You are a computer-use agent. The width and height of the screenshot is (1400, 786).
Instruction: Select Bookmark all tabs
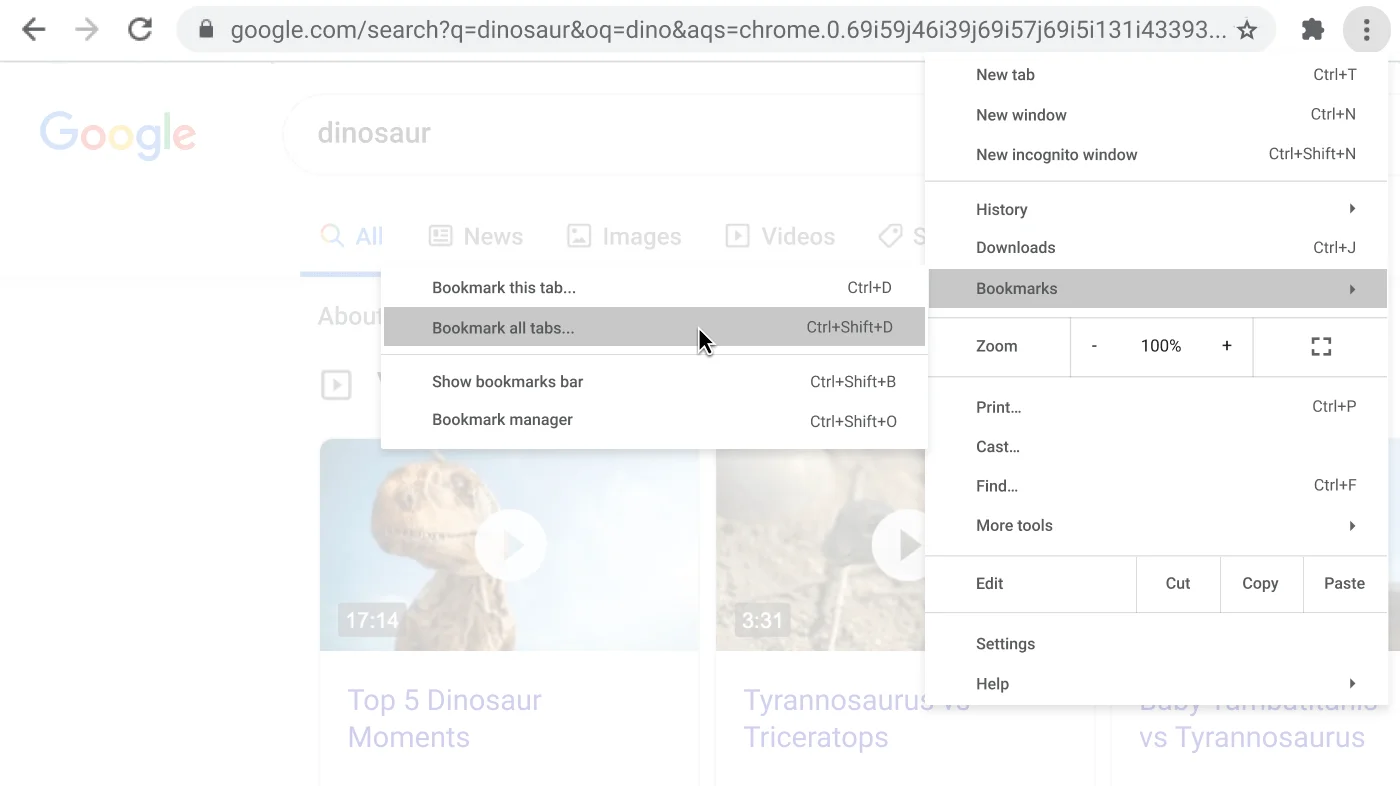click(503, 327)
